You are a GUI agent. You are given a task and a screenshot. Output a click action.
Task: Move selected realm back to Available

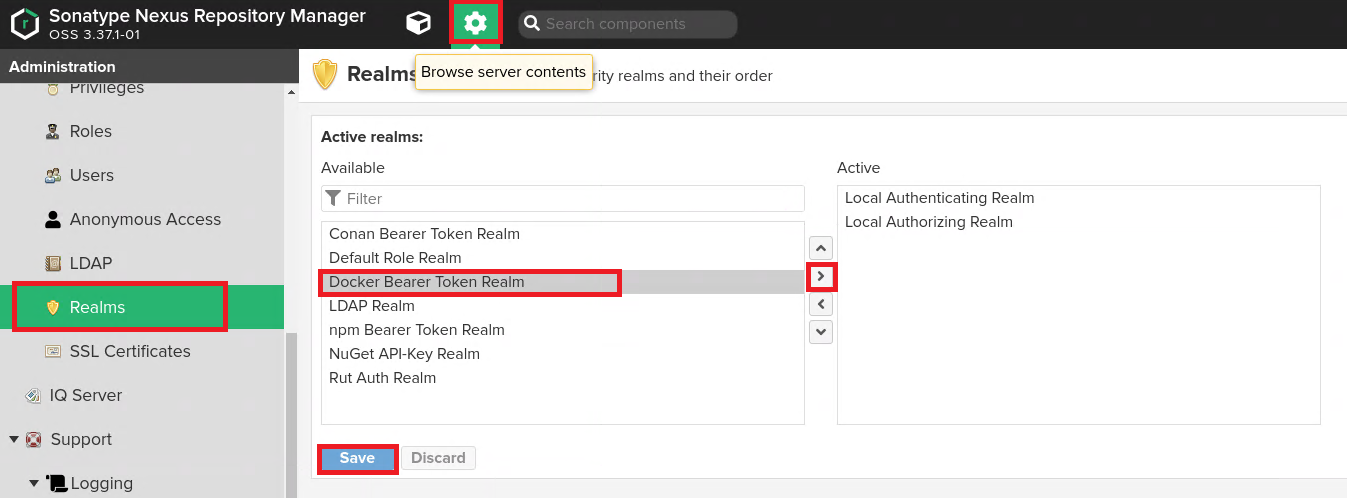pyautogui.click(x=821, y=304)
